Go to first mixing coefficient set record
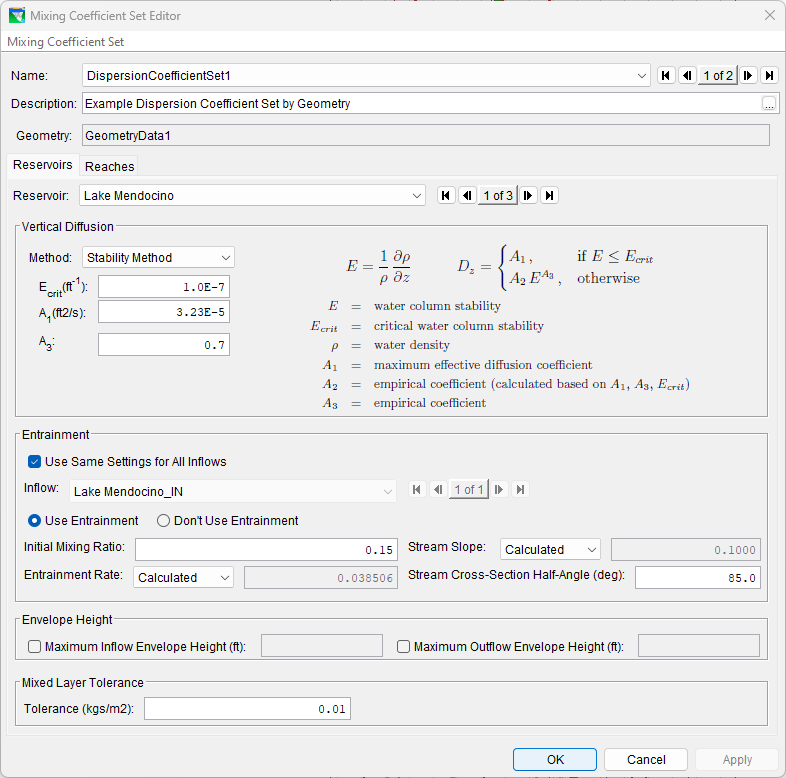 [x=667, y=75]
